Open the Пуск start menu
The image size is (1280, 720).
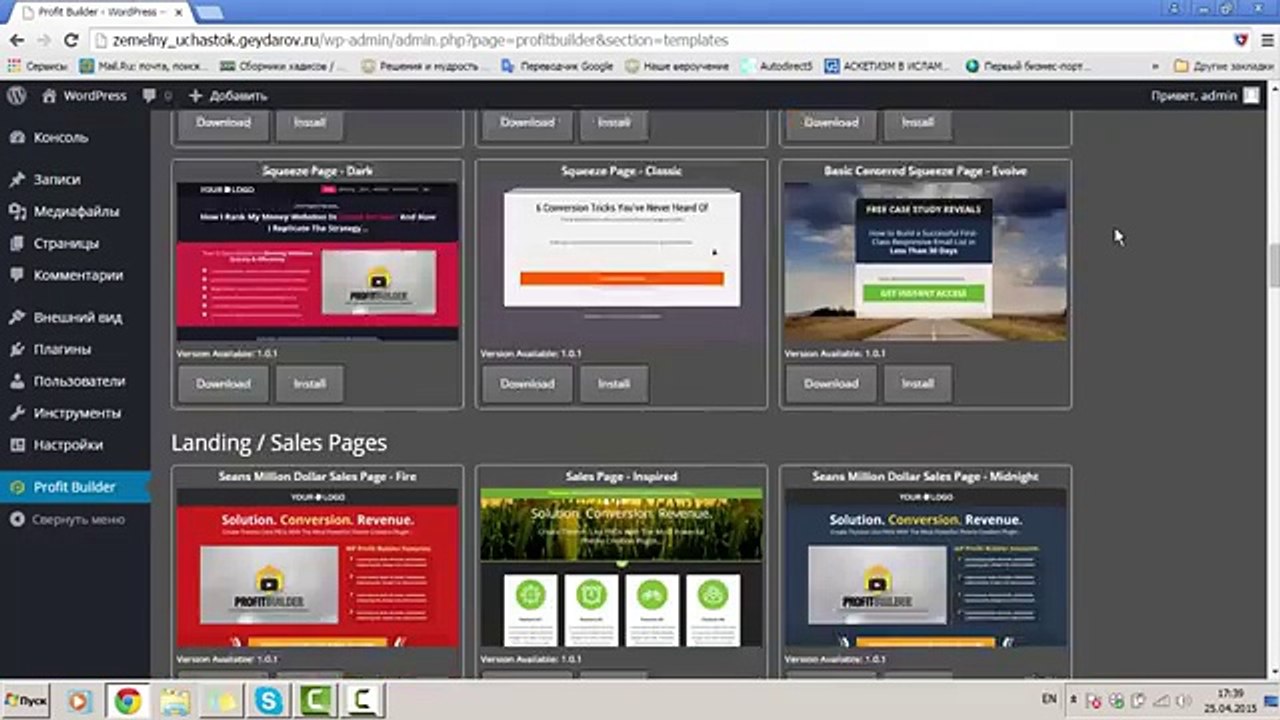(x=27, y=701)
